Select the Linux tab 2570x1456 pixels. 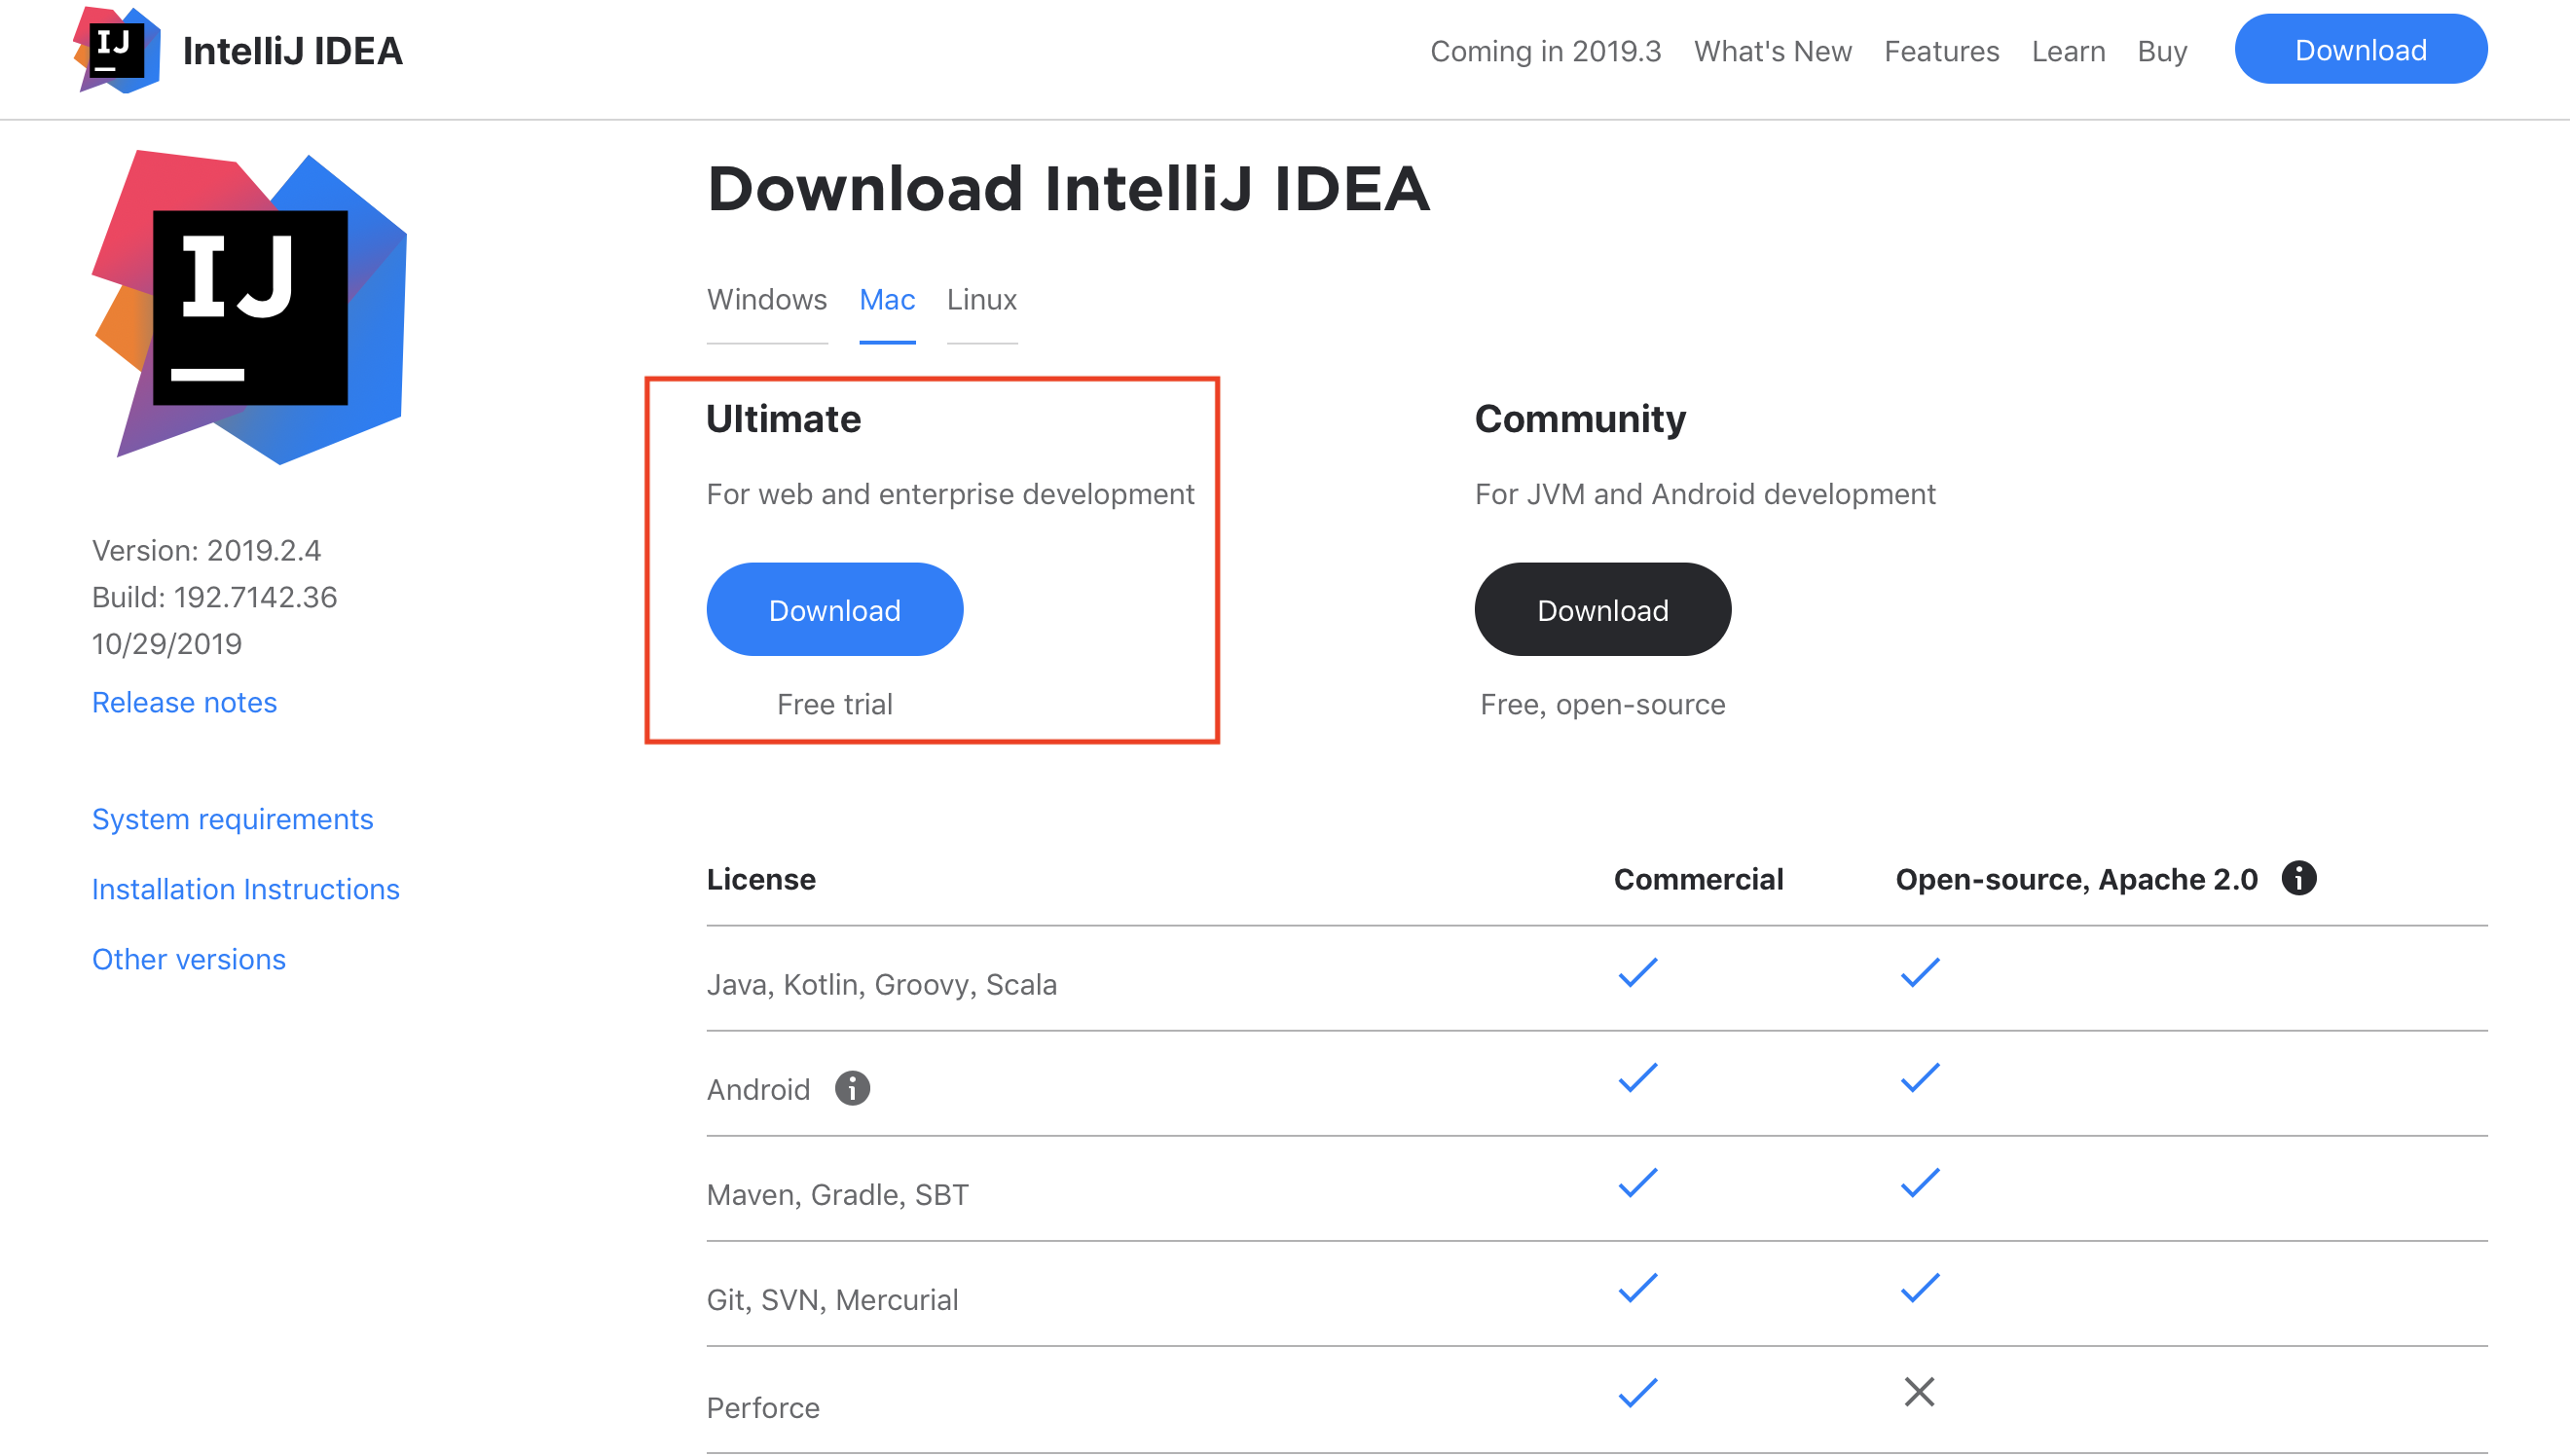pos(981,300)
